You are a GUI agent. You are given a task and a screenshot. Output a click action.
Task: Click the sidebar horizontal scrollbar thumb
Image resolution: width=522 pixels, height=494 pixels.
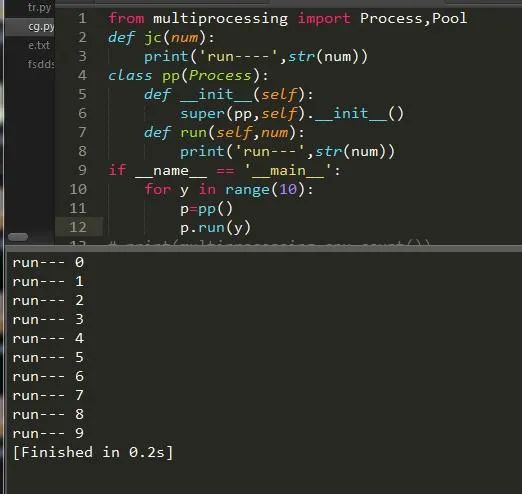(x=18, y=237)
